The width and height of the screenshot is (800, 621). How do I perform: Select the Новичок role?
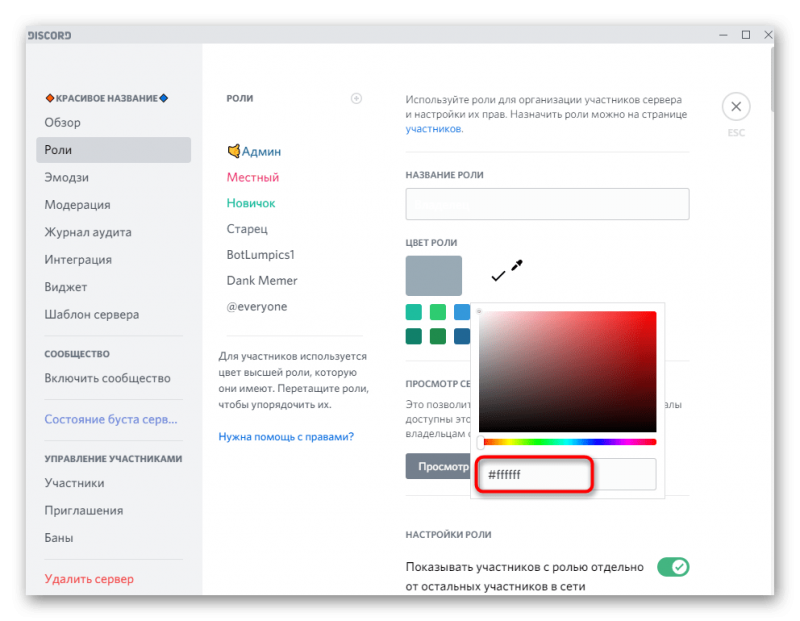coord(251,203)
